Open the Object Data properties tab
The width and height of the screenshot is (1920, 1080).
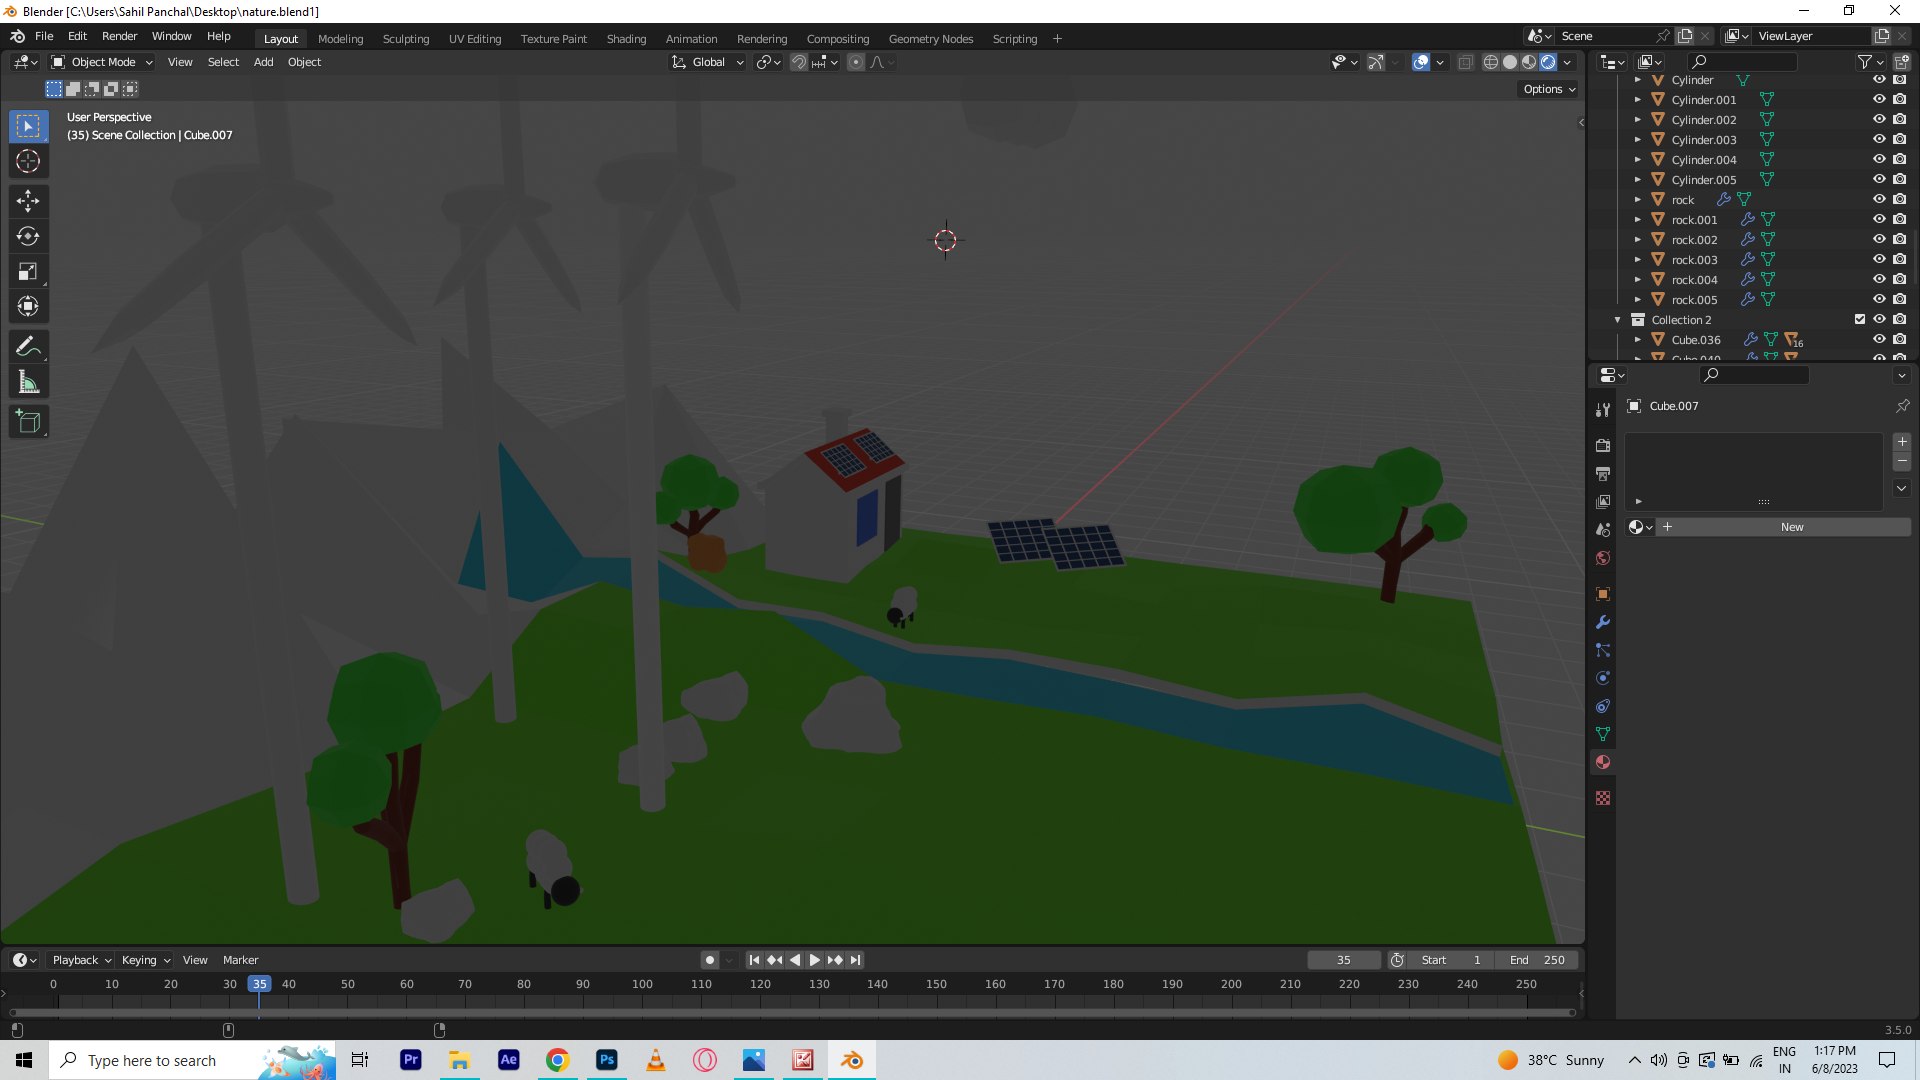pos(1603,734)
